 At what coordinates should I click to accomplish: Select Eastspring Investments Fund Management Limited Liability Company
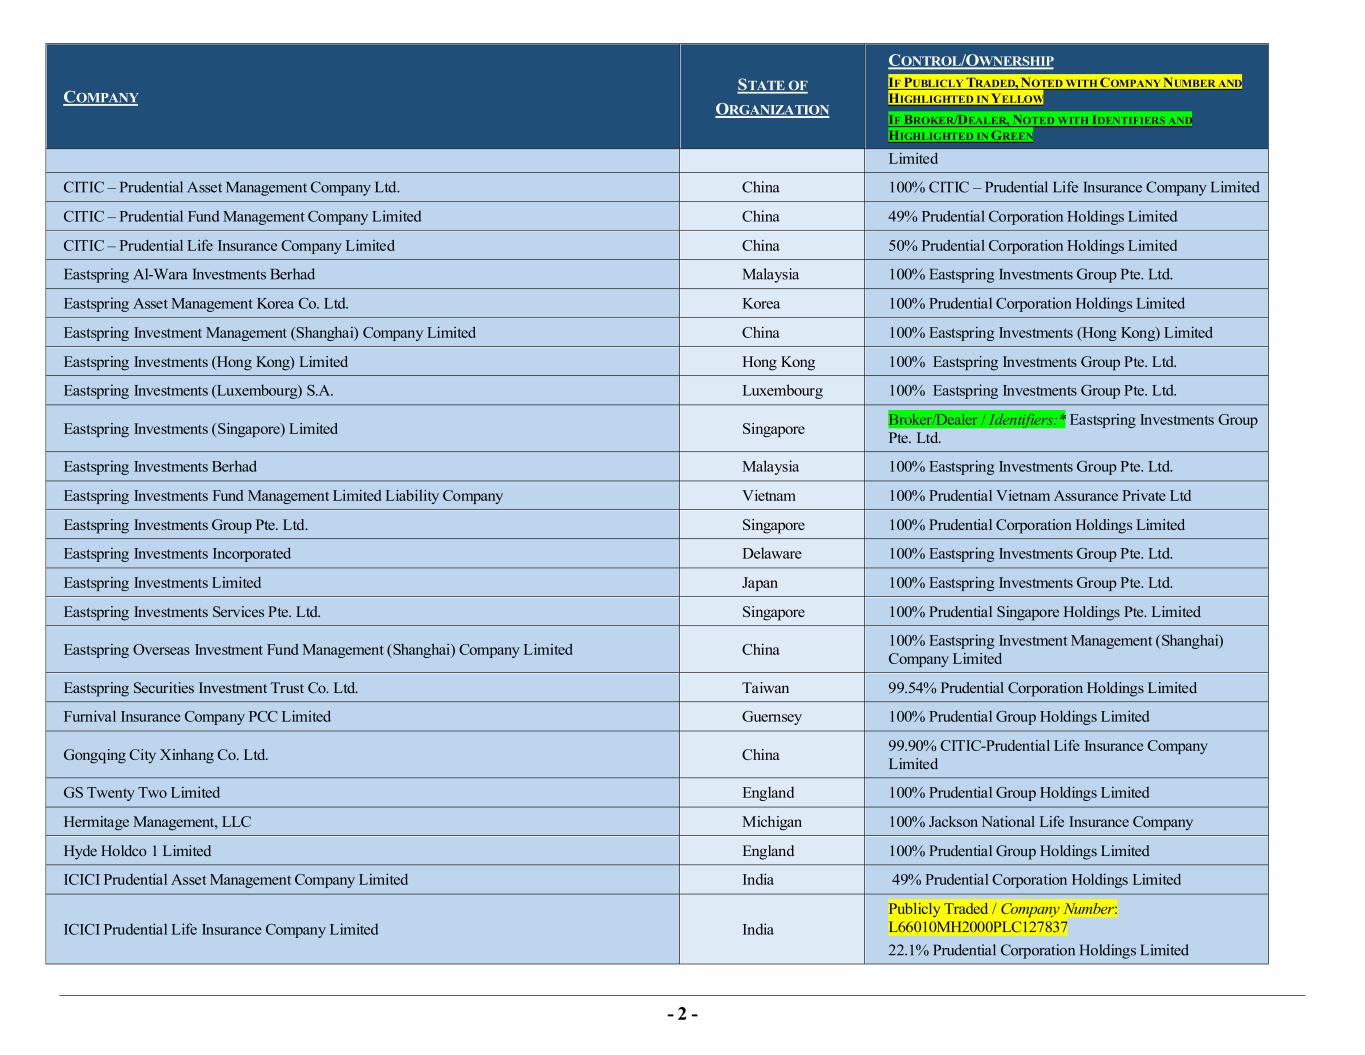coord(283,495)
